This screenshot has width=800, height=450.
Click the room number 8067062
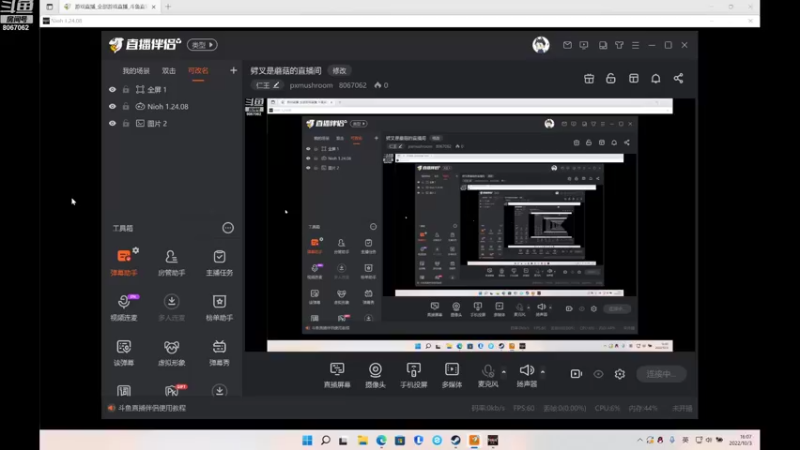(x=353, y=85)
